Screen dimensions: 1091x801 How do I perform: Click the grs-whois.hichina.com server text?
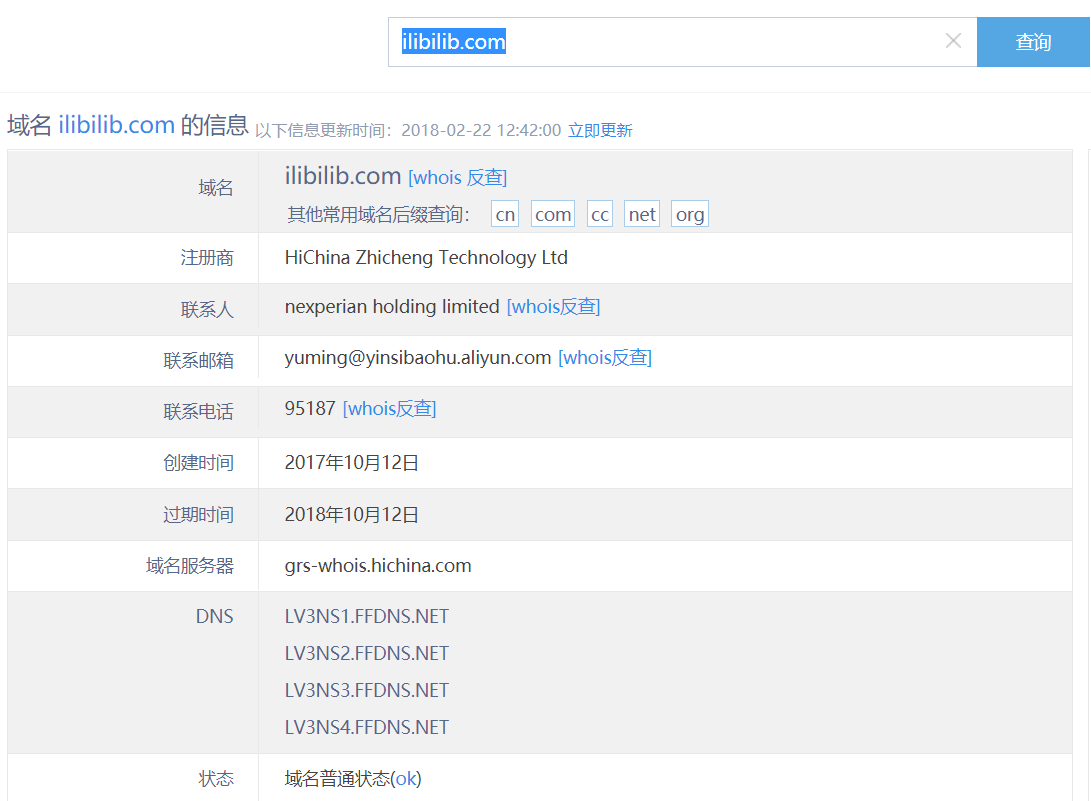(x=378, y=566)
